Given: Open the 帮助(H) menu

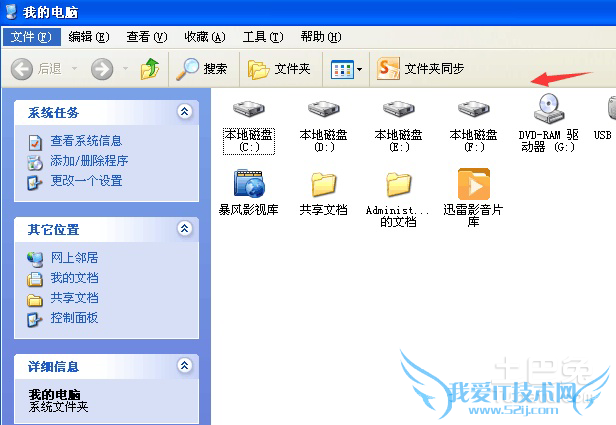Looking at the screenshot, I should point(321,37).
